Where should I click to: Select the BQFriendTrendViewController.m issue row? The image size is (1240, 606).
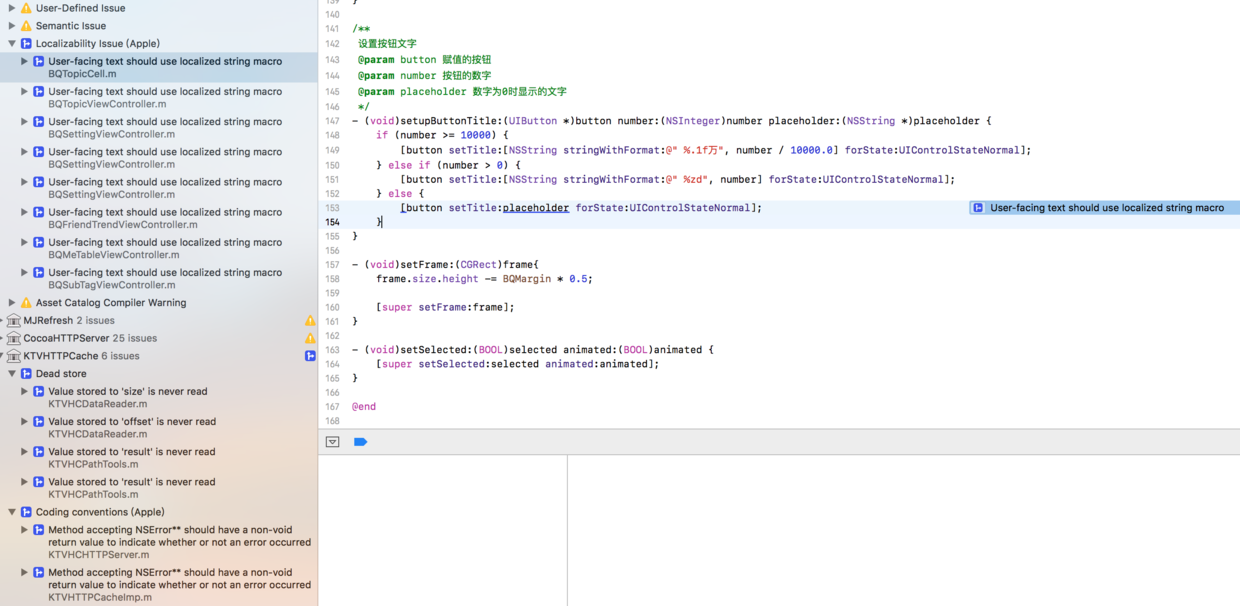(159, 218)
